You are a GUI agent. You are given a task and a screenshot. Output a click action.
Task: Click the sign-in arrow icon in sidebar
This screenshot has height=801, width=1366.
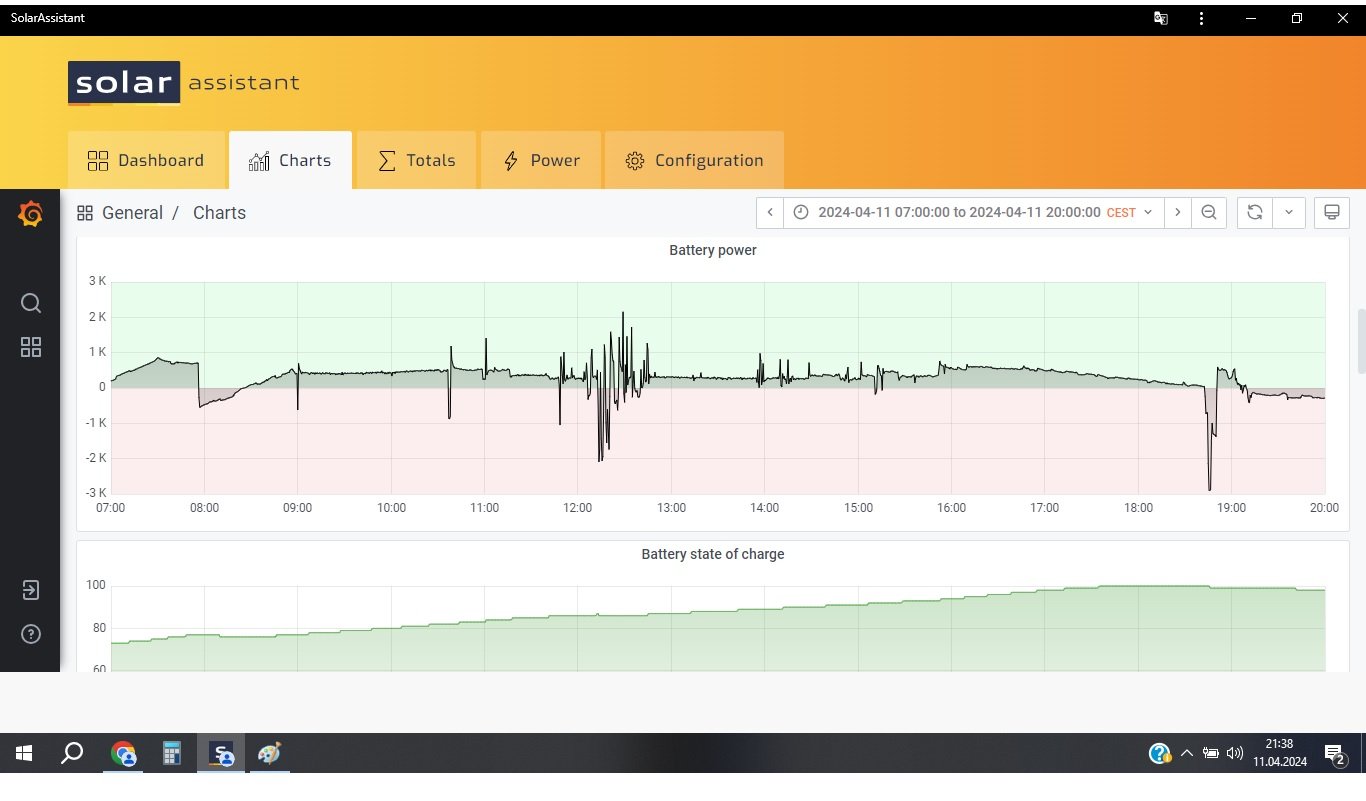31,590
